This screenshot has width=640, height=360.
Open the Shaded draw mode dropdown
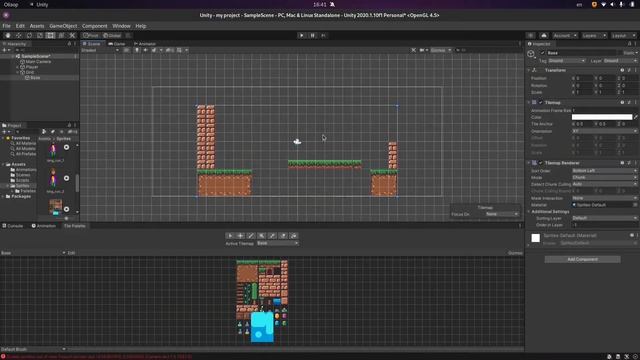(x=100, y=50)
